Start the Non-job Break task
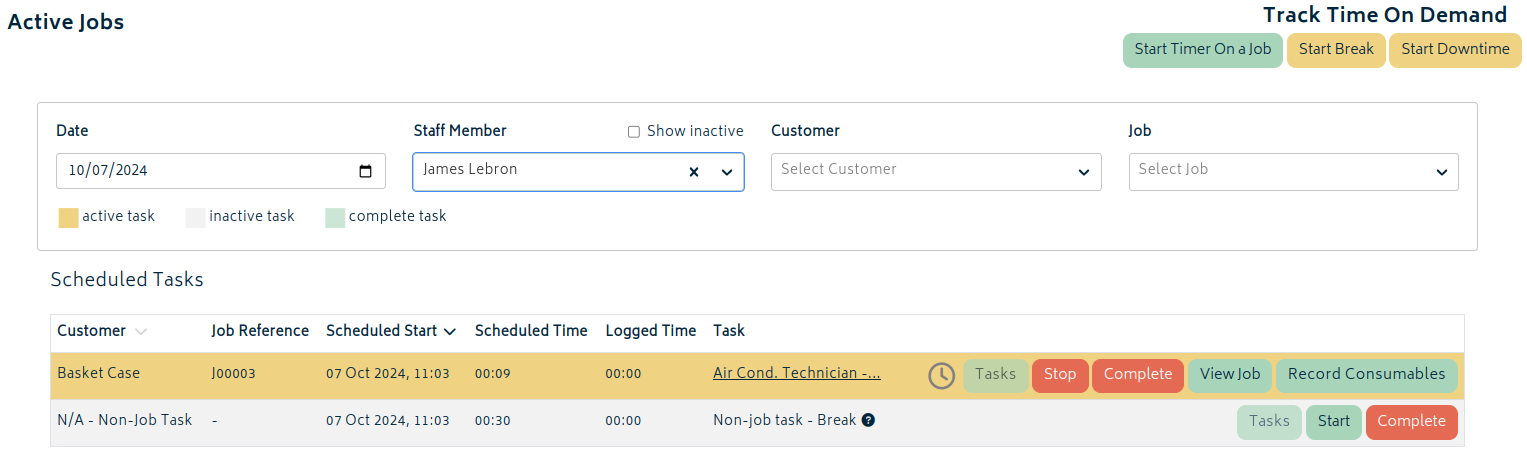Viewport: 1527px width, 455px height. coord(1334,422)
